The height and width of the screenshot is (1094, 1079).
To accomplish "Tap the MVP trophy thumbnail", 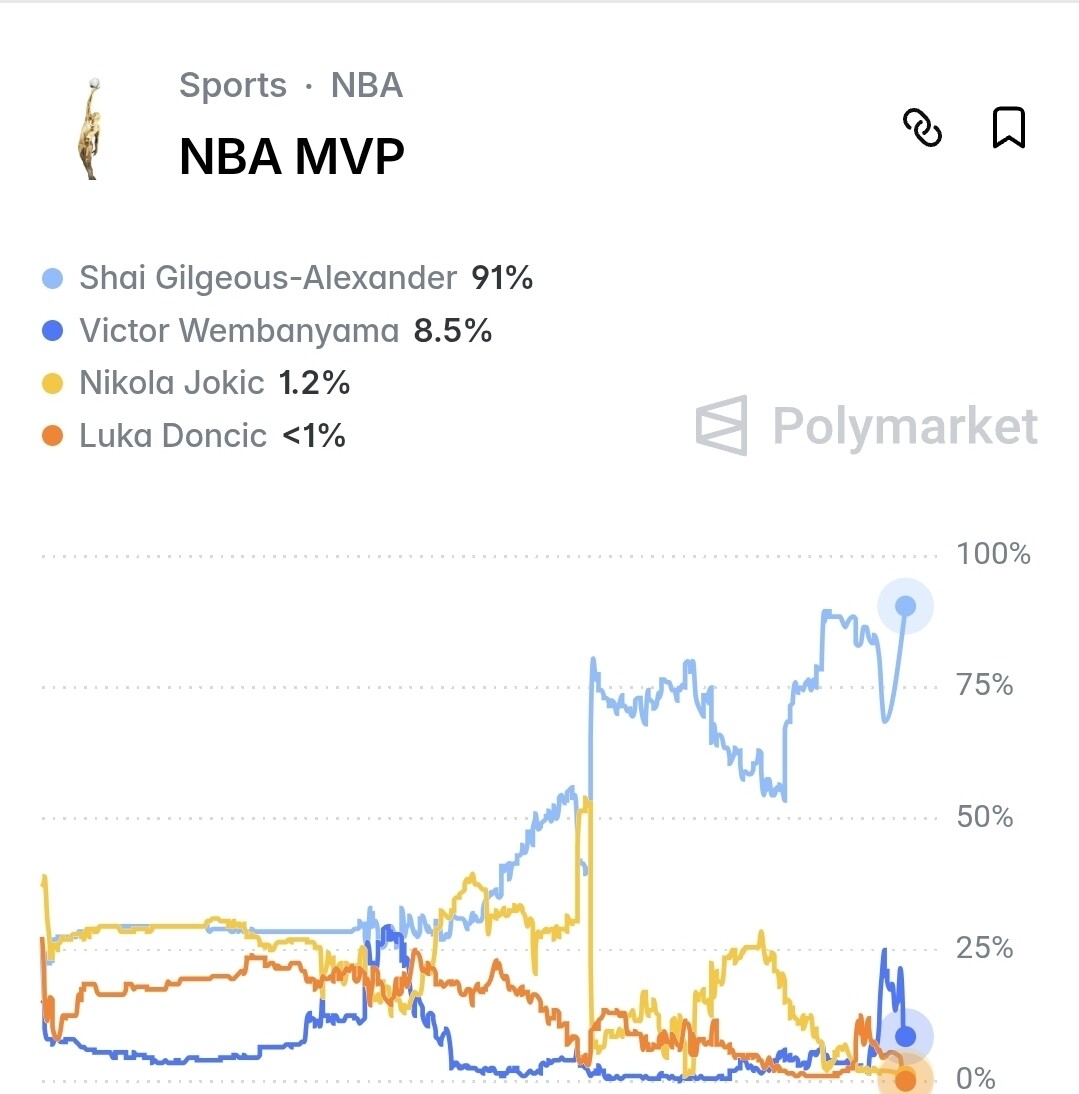I will (91, 128).
